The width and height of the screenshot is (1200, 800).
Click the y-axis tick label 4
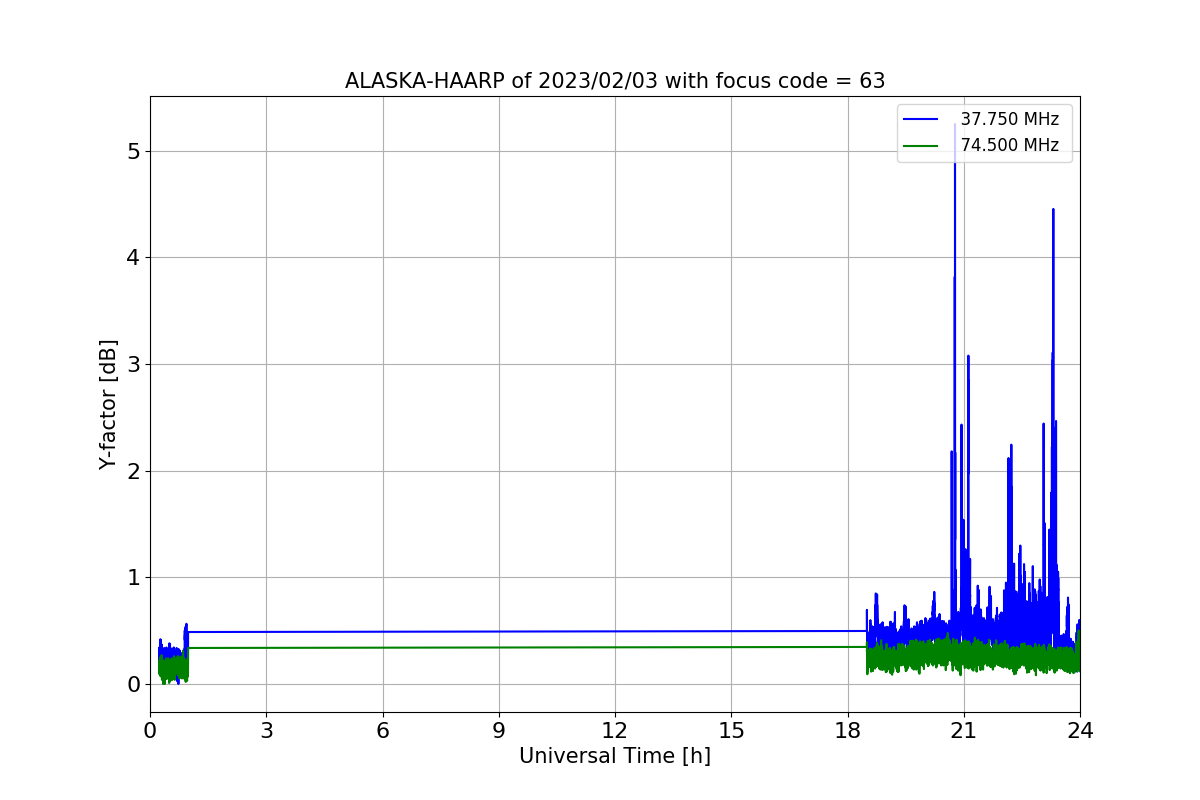pos(134,258)
